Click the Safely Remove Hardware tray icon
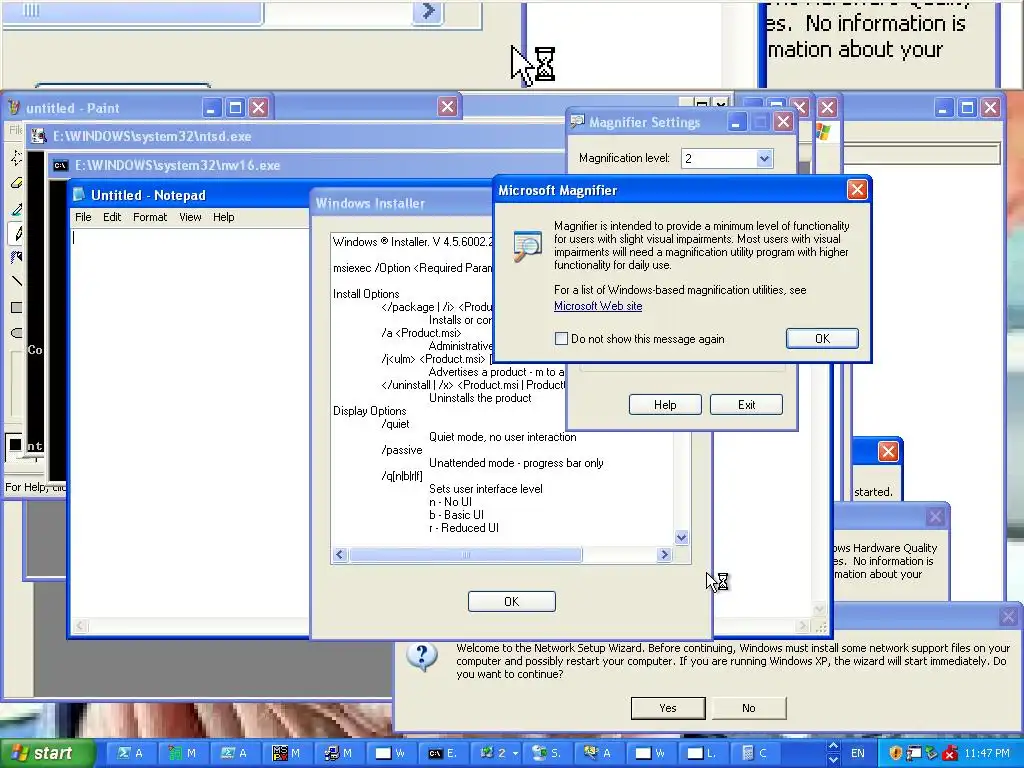The width and height of the screenshot is (1024, 768). pos(931,753)
